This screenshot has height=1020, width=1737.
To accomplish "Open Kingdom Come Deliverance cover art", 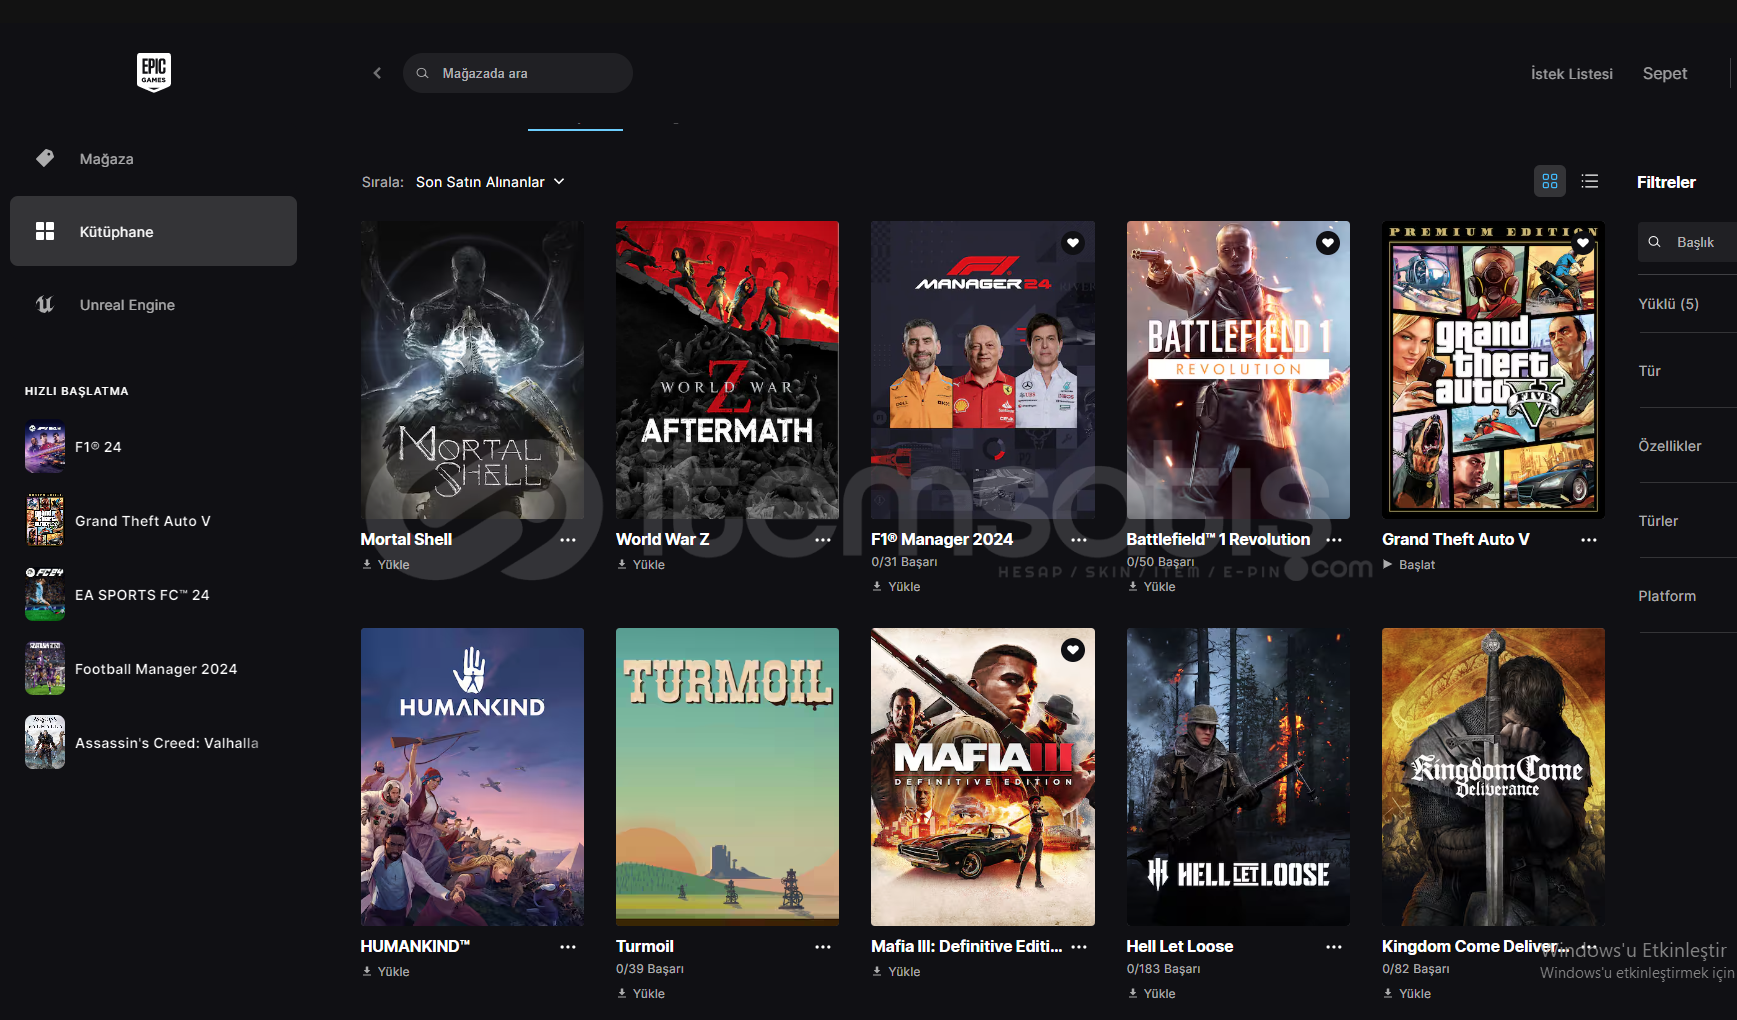I will (1493, 777).
